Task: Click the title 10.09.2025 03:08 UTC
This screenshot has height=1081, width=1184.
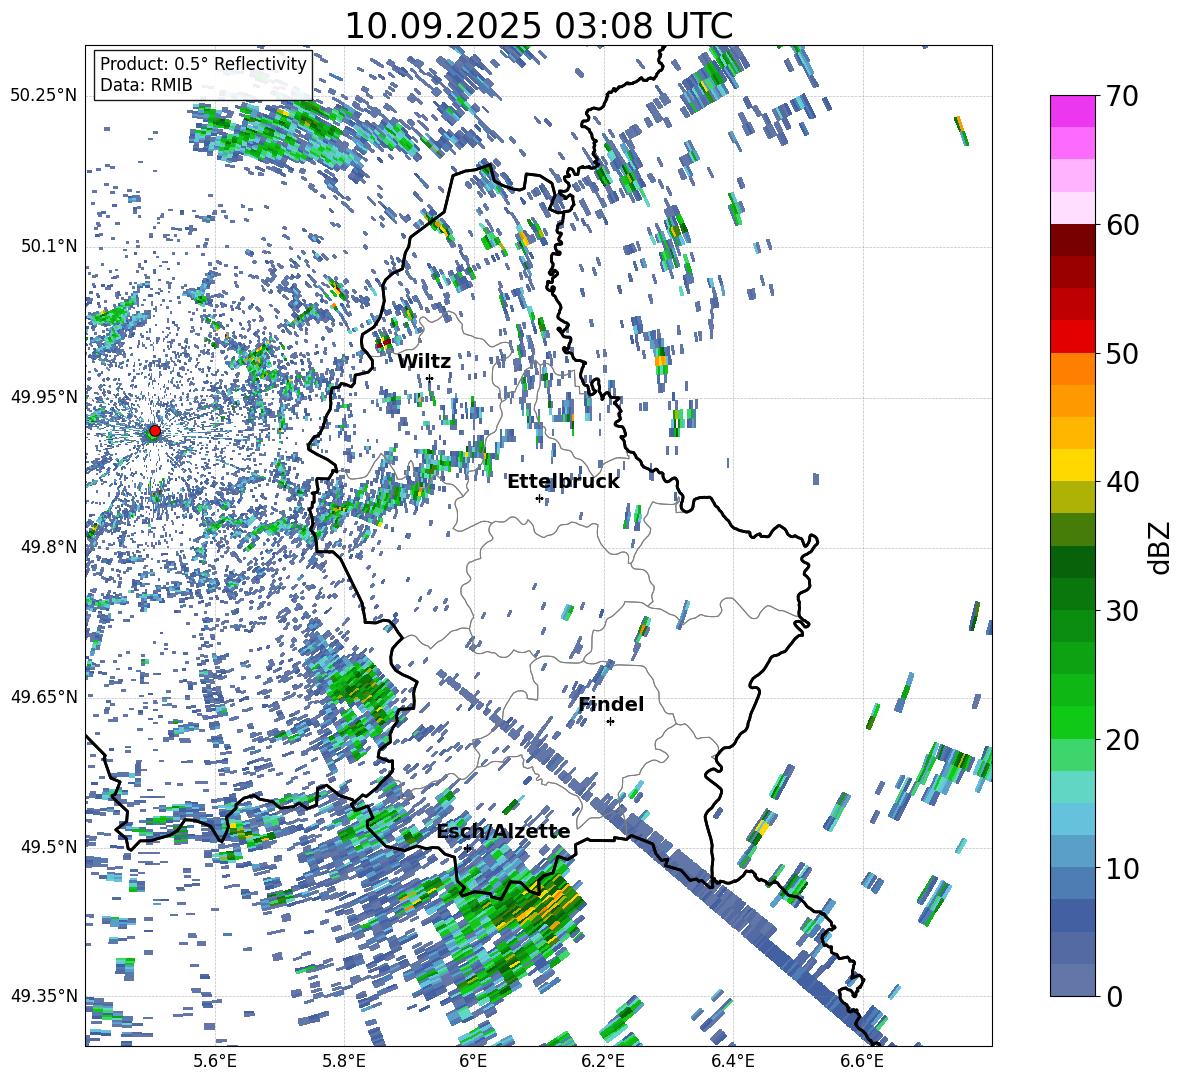Action: pos(538,26)
